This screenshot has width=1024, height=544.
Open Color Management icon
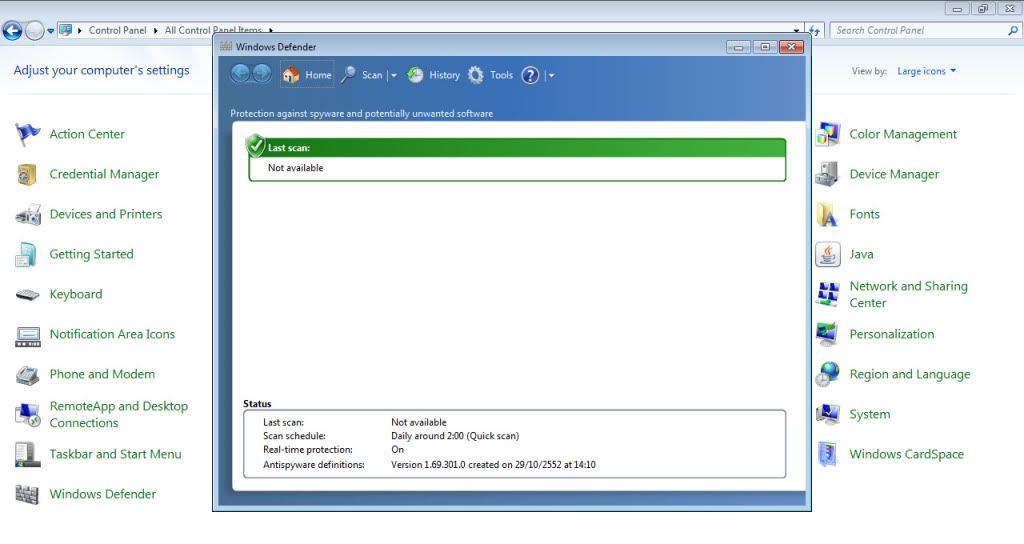827,135
